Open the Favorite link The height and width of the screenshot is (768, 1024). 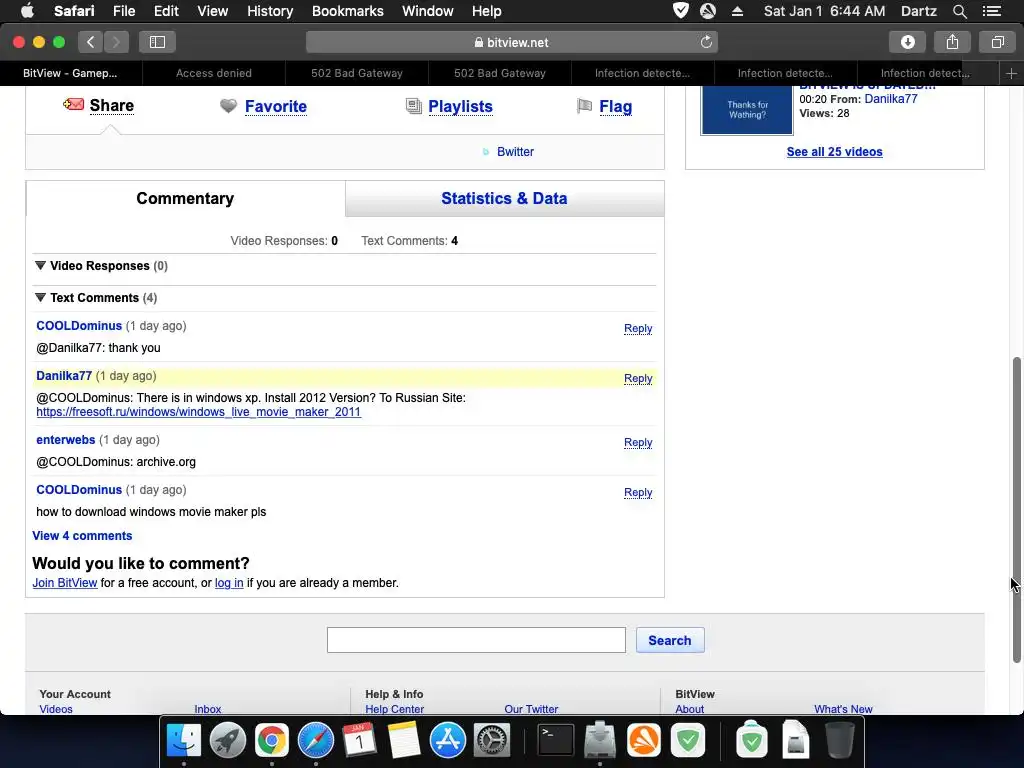pos(276,106)
